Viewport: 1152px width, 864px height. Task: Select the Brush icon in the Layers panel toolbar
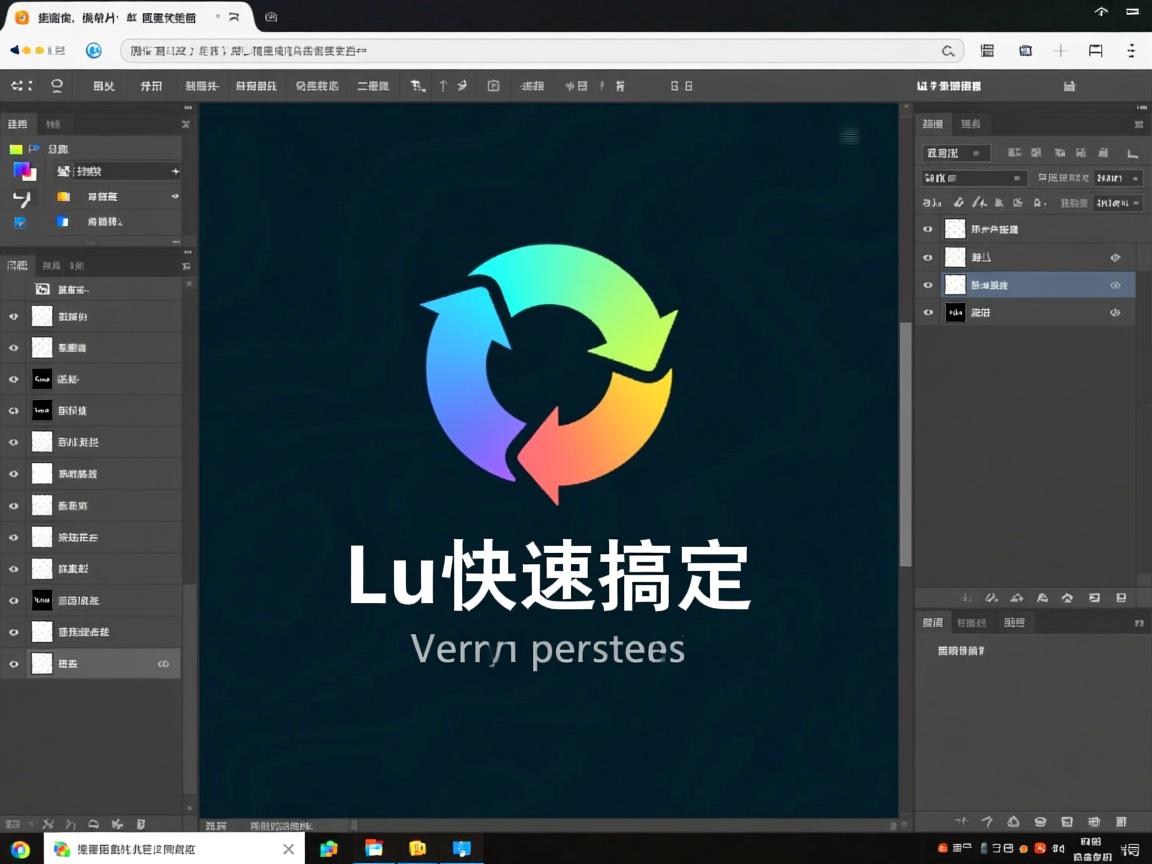point(958,203)
